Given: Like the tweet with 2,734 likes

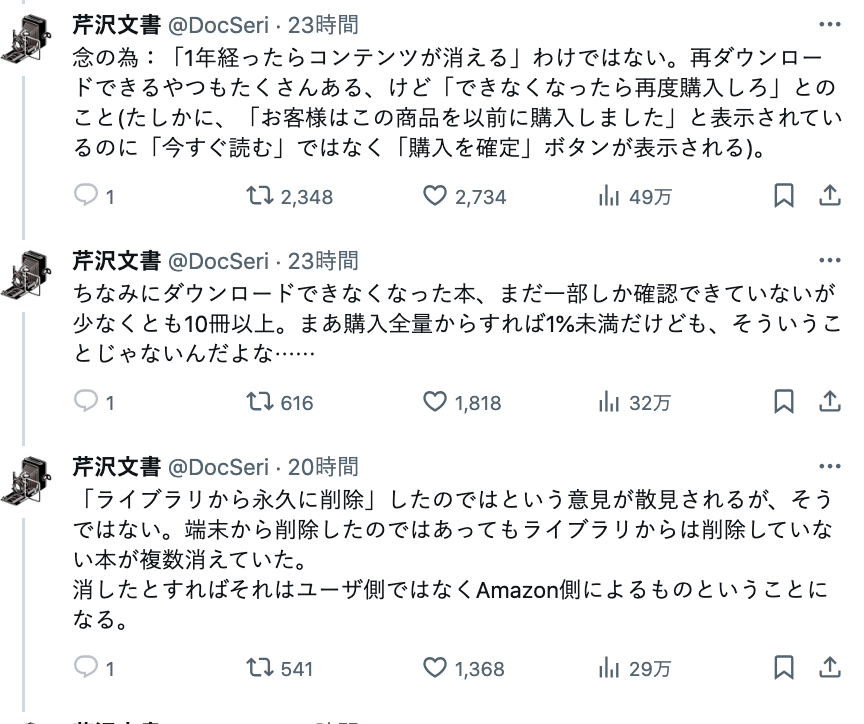Looking at the screenshot, I should [434, 196].
